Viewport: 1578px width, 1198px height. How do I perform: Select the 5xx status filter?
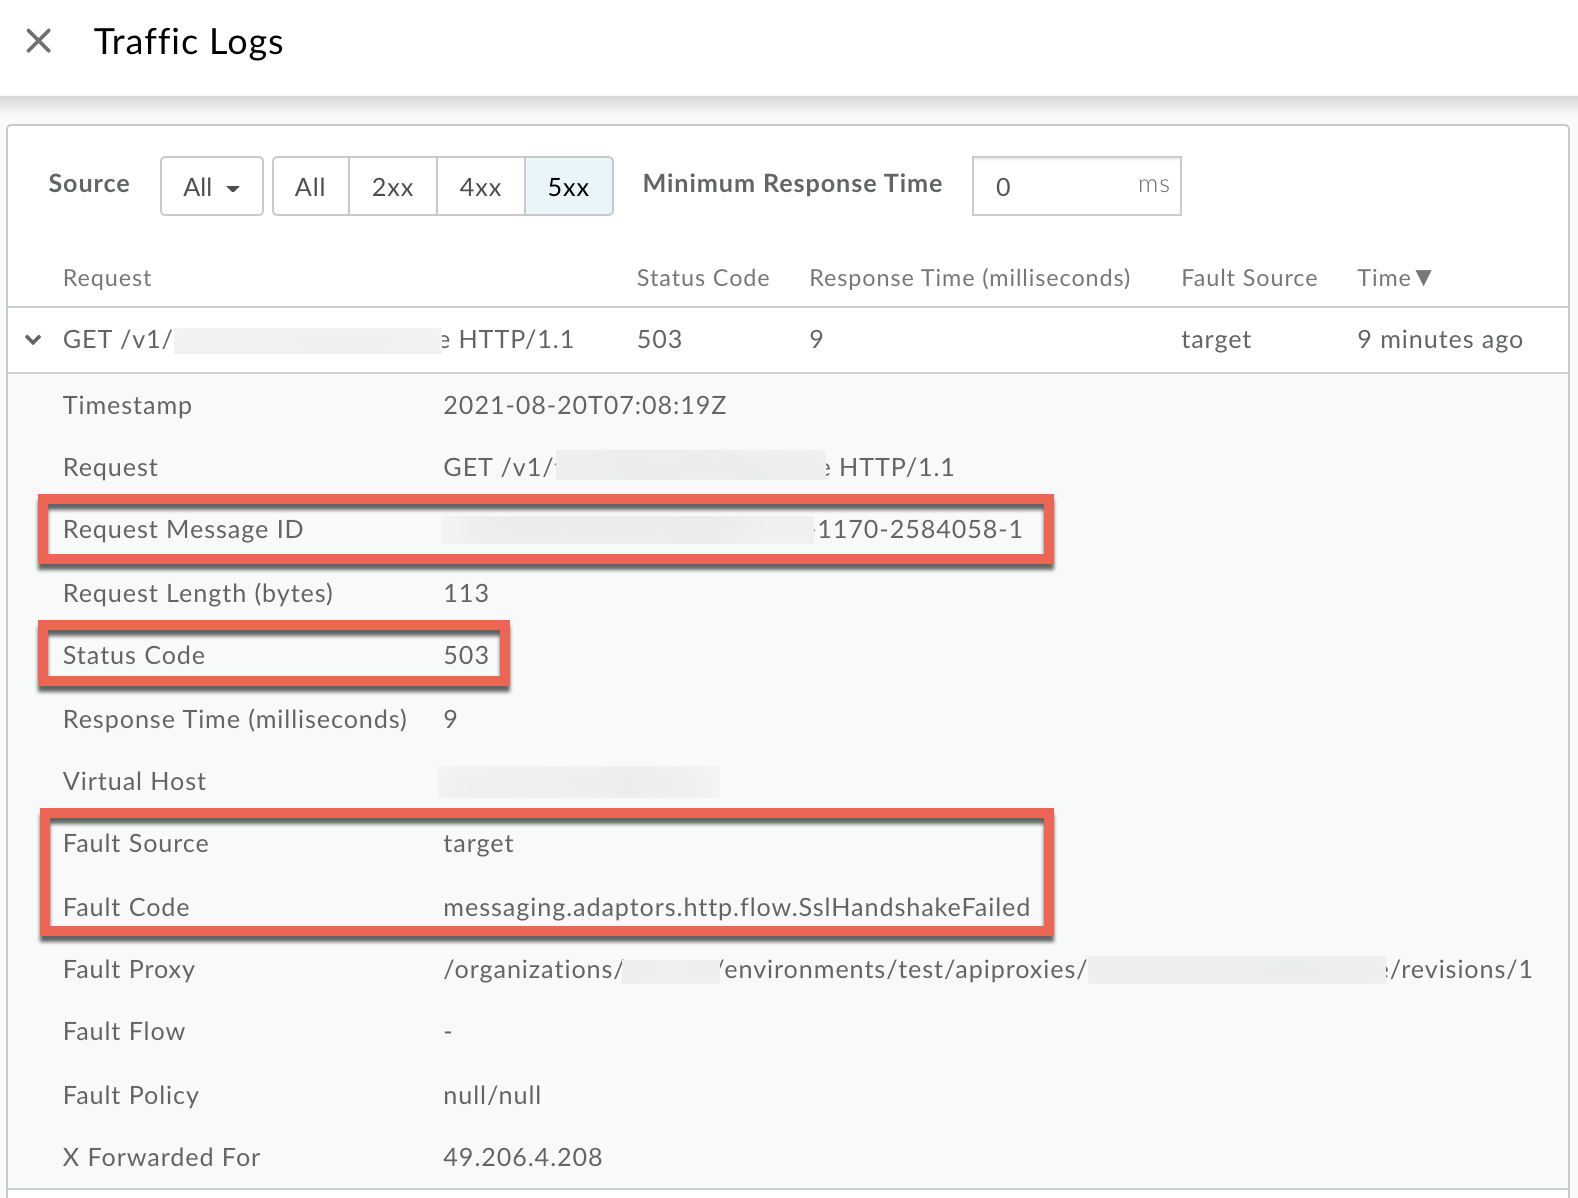point(568,186)
